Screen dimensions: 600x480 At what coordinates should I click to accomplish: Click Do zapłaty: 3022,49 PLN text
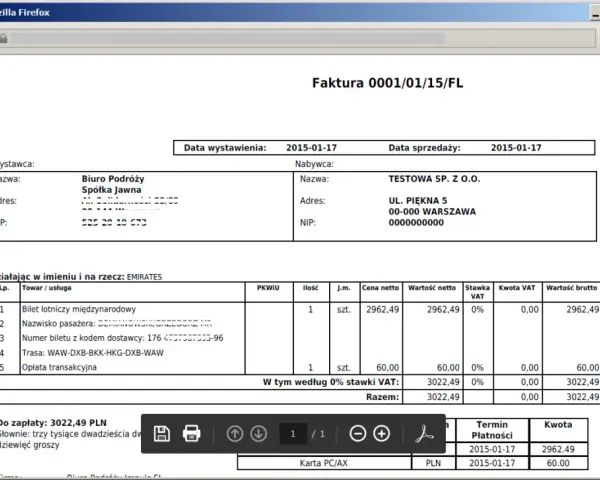[53, 423]
